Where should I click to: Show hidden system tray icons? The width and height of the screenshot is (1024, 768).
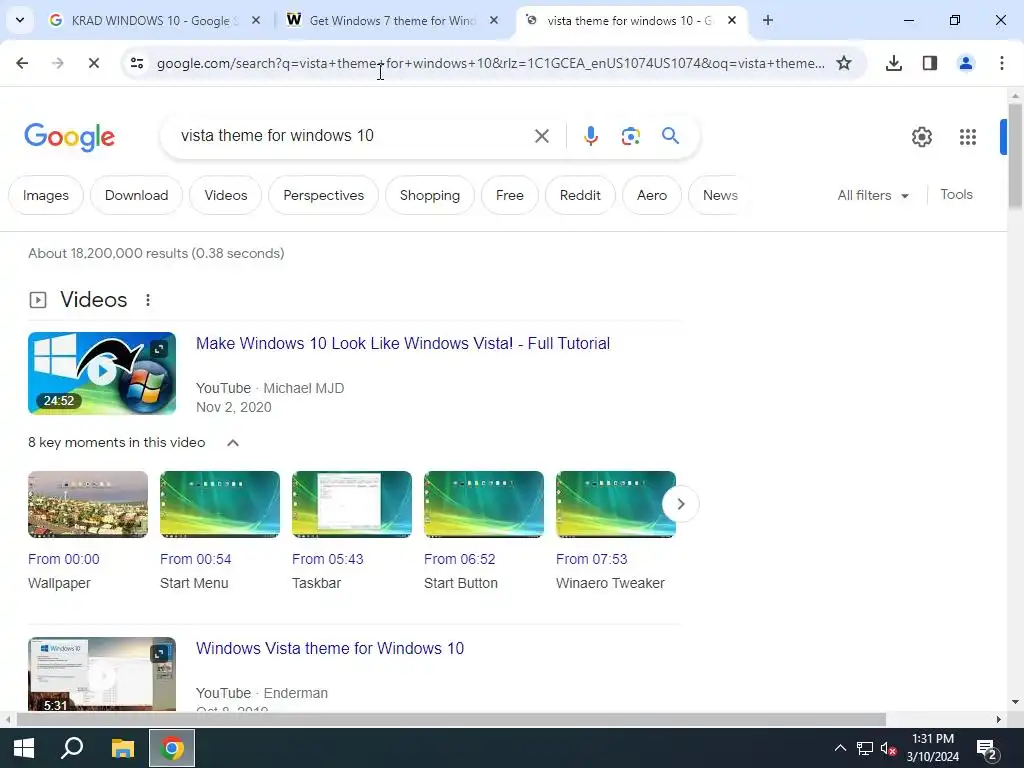point(840,748)
